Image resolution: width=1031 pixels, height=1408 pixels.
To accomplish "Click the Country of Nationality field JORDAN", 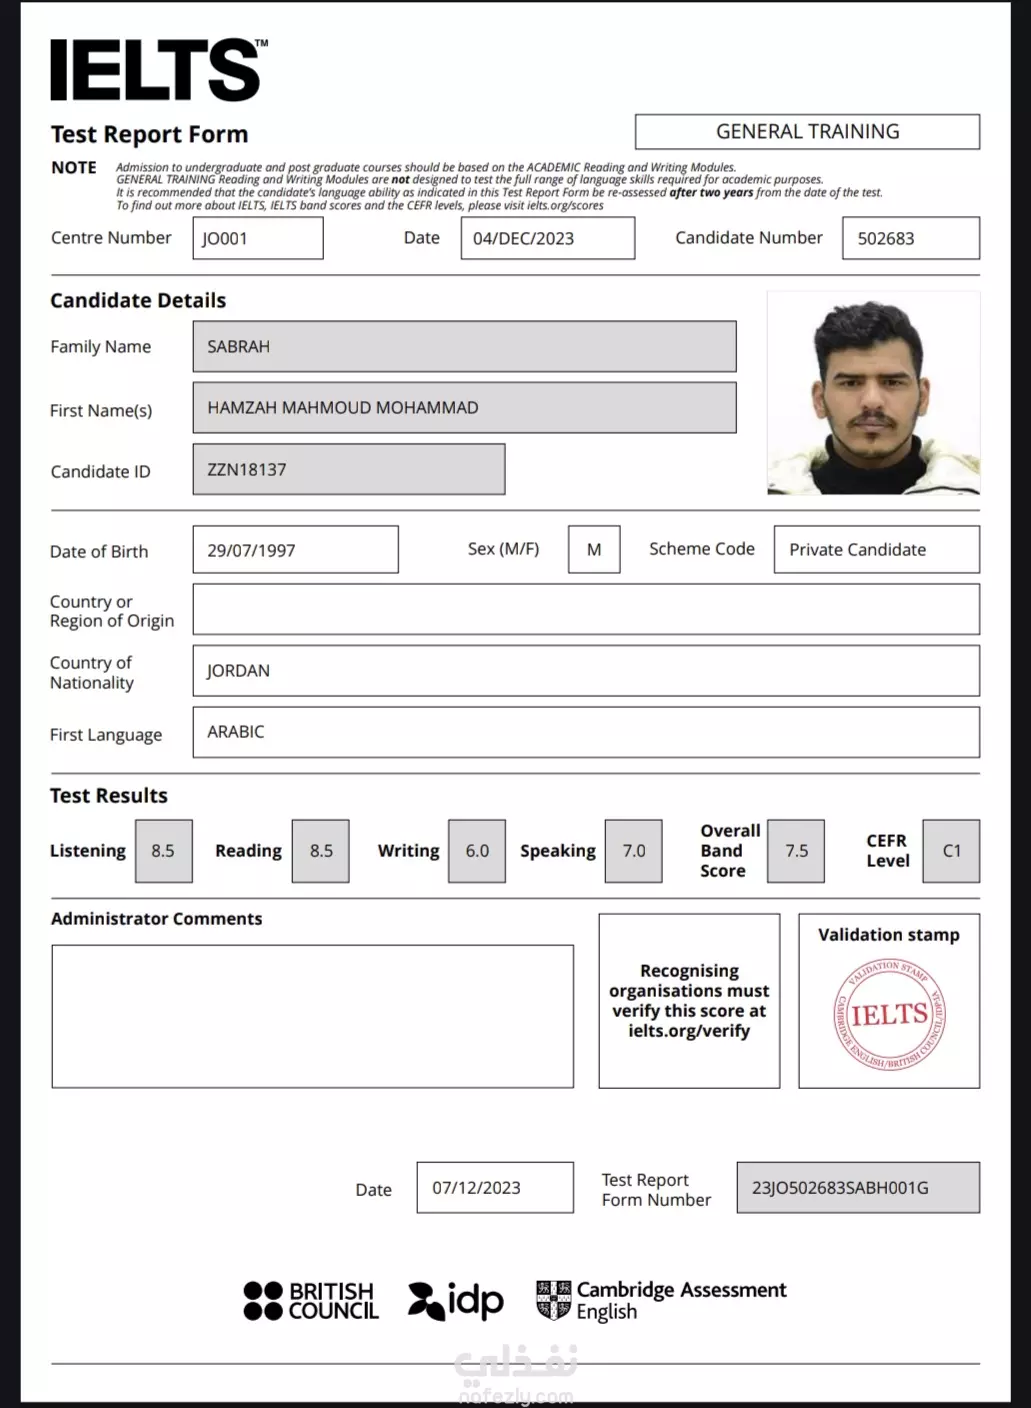I will (586, 671).
